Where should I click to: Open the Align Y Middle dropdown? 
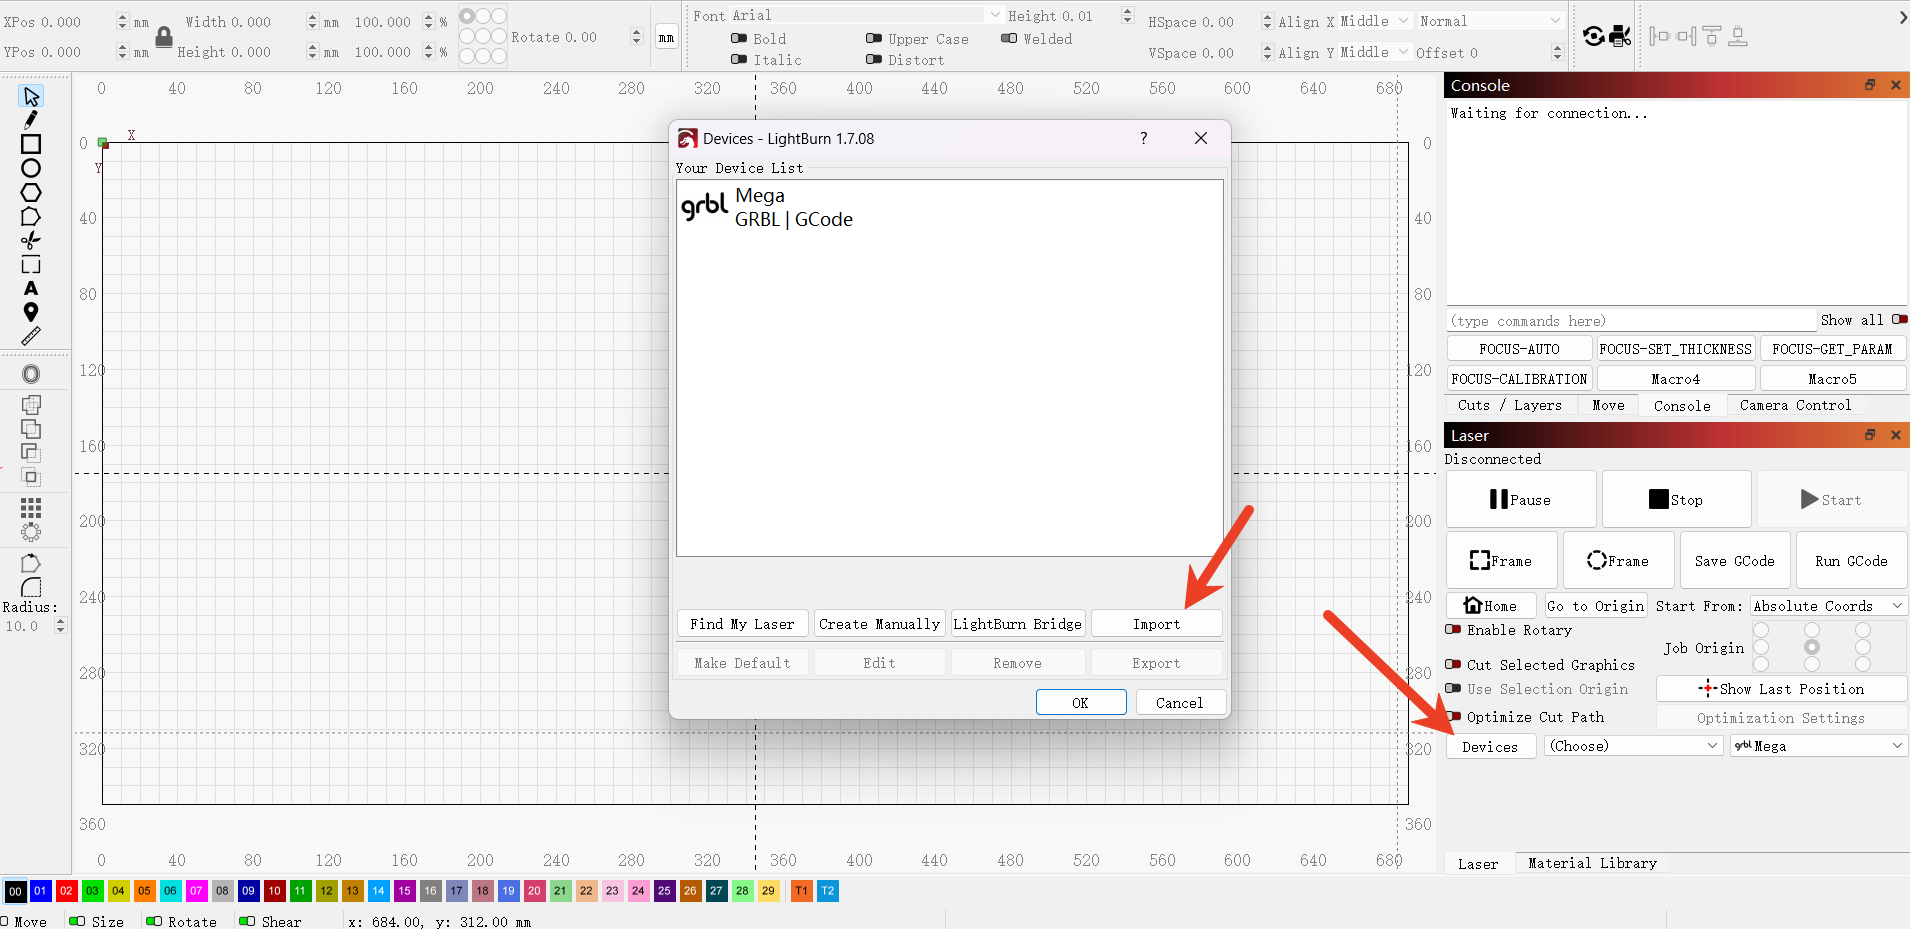point(1374,52)
